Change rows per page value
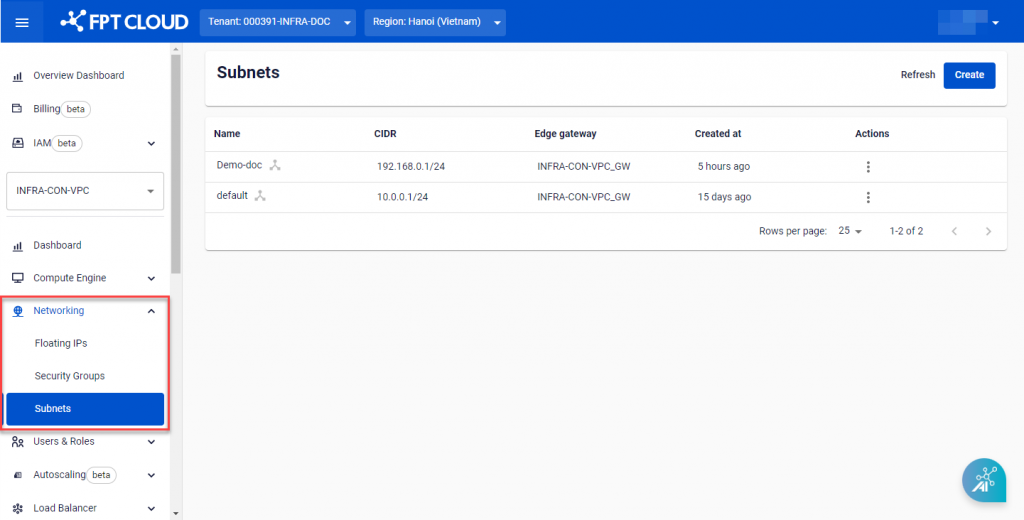 tap(850, 231)
